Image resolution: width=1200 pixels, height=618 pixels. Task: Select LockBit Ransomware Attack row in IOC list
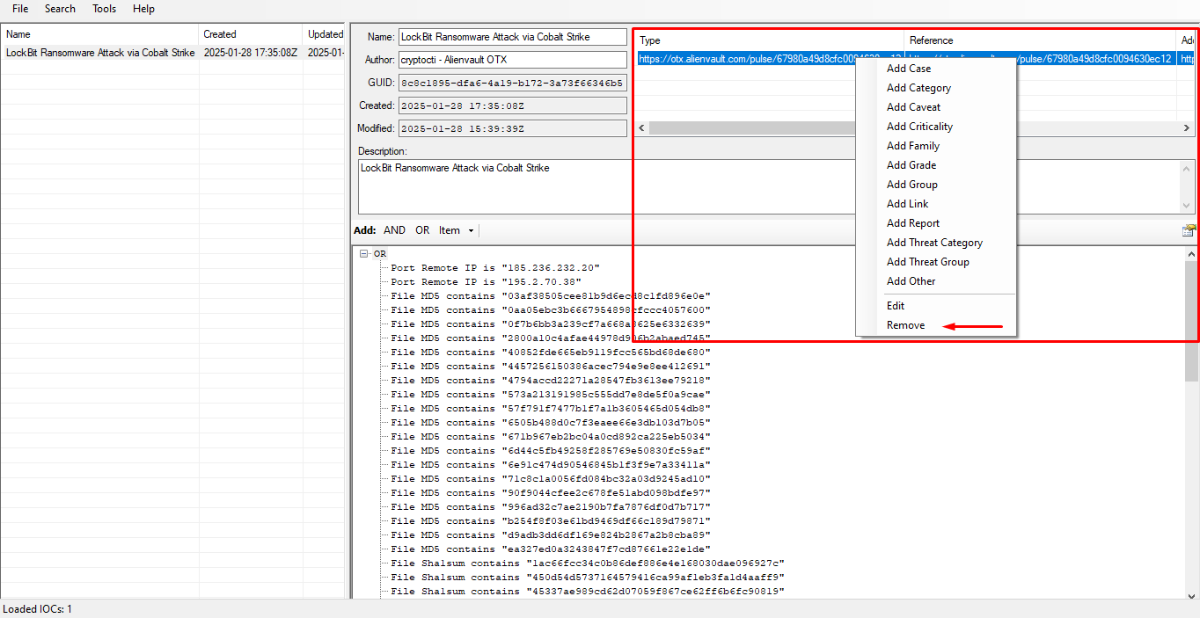[x=173, y=53]
